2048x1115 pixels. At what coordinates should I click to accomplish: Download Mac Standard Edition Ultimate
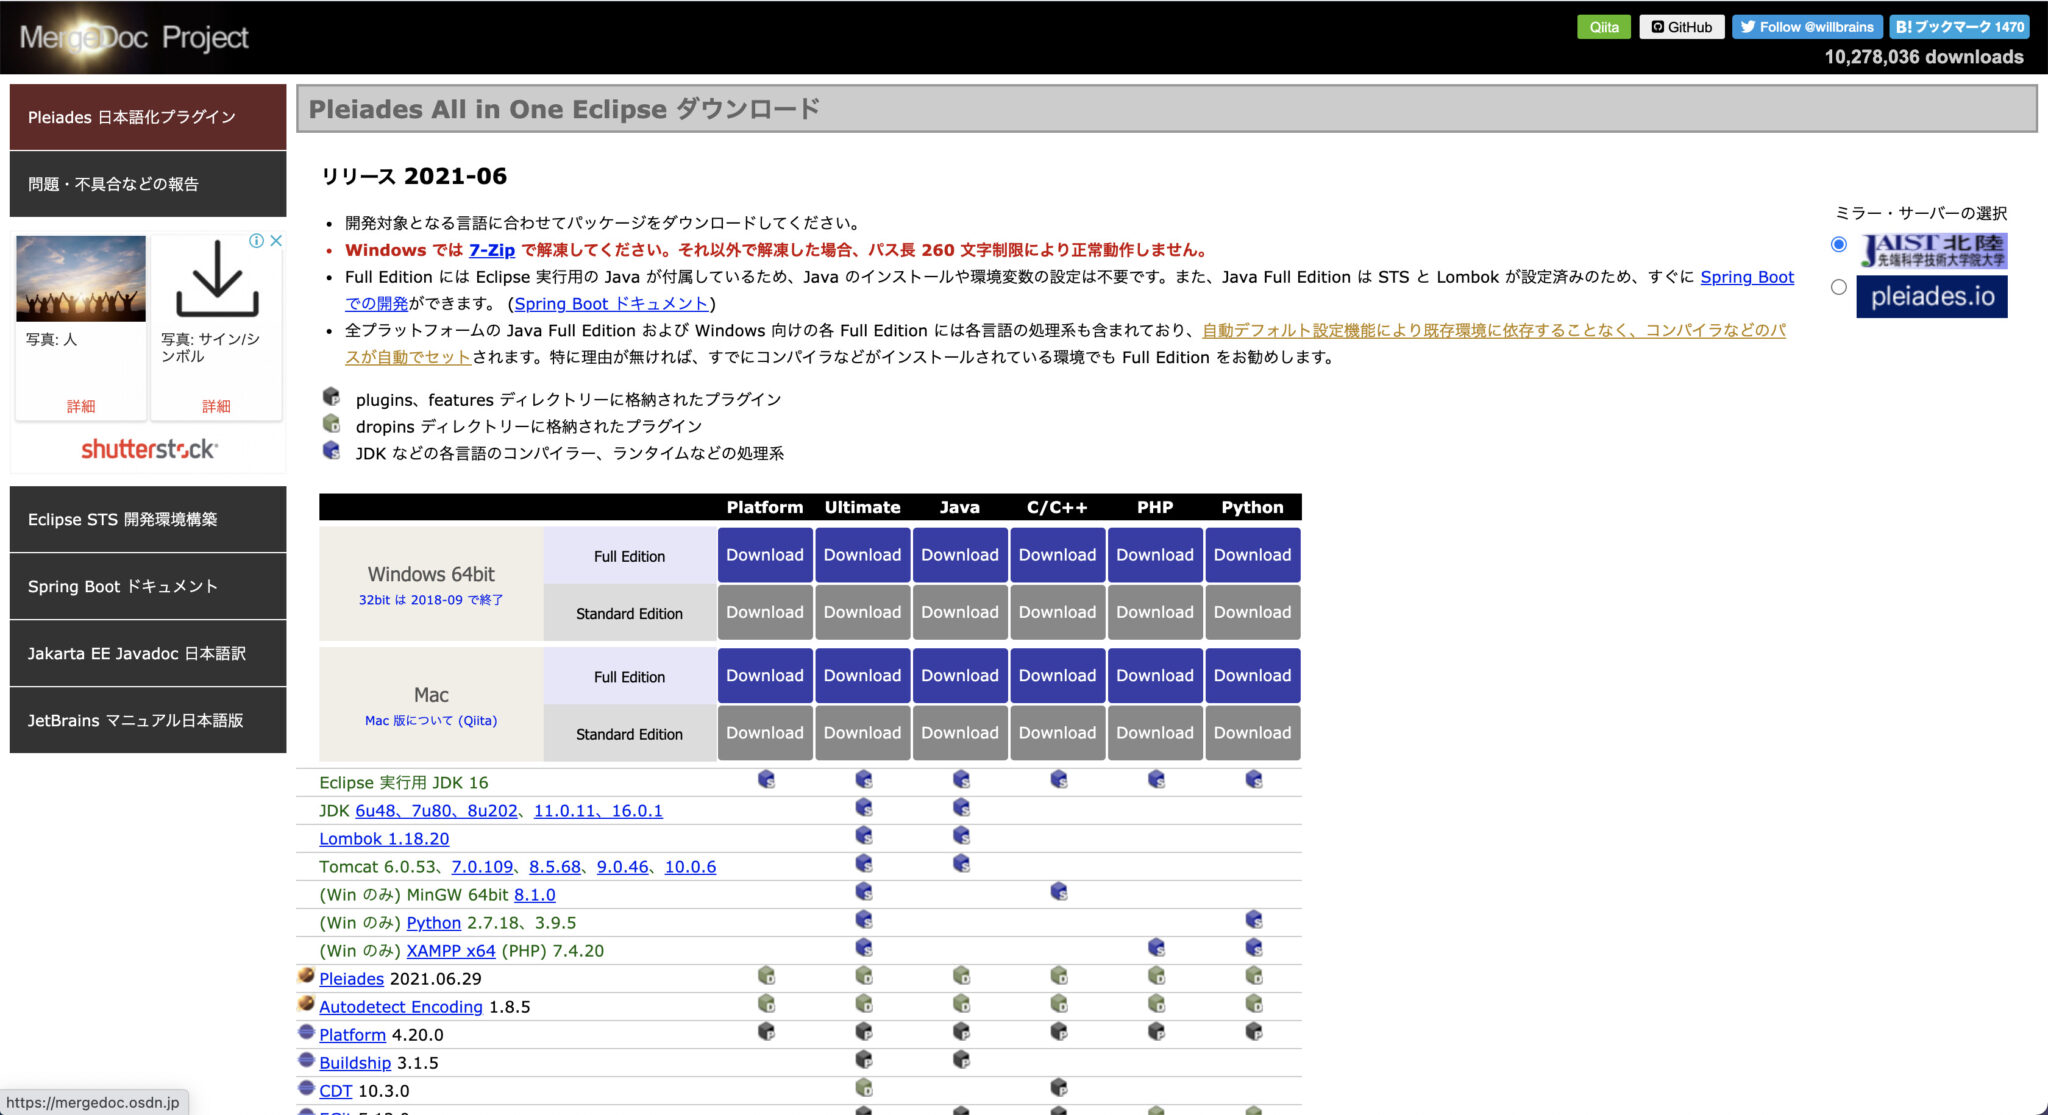pyautogui.click(x=862, y=733)
